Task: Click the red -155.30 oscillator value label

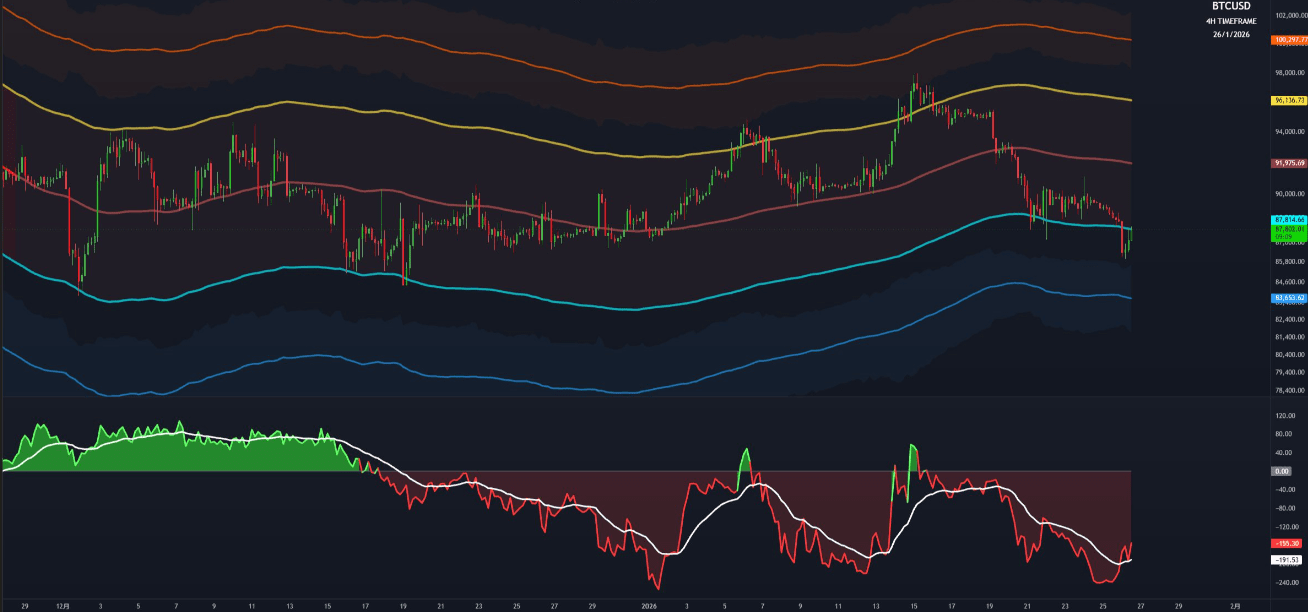Action: click(x=1284, y=543)
